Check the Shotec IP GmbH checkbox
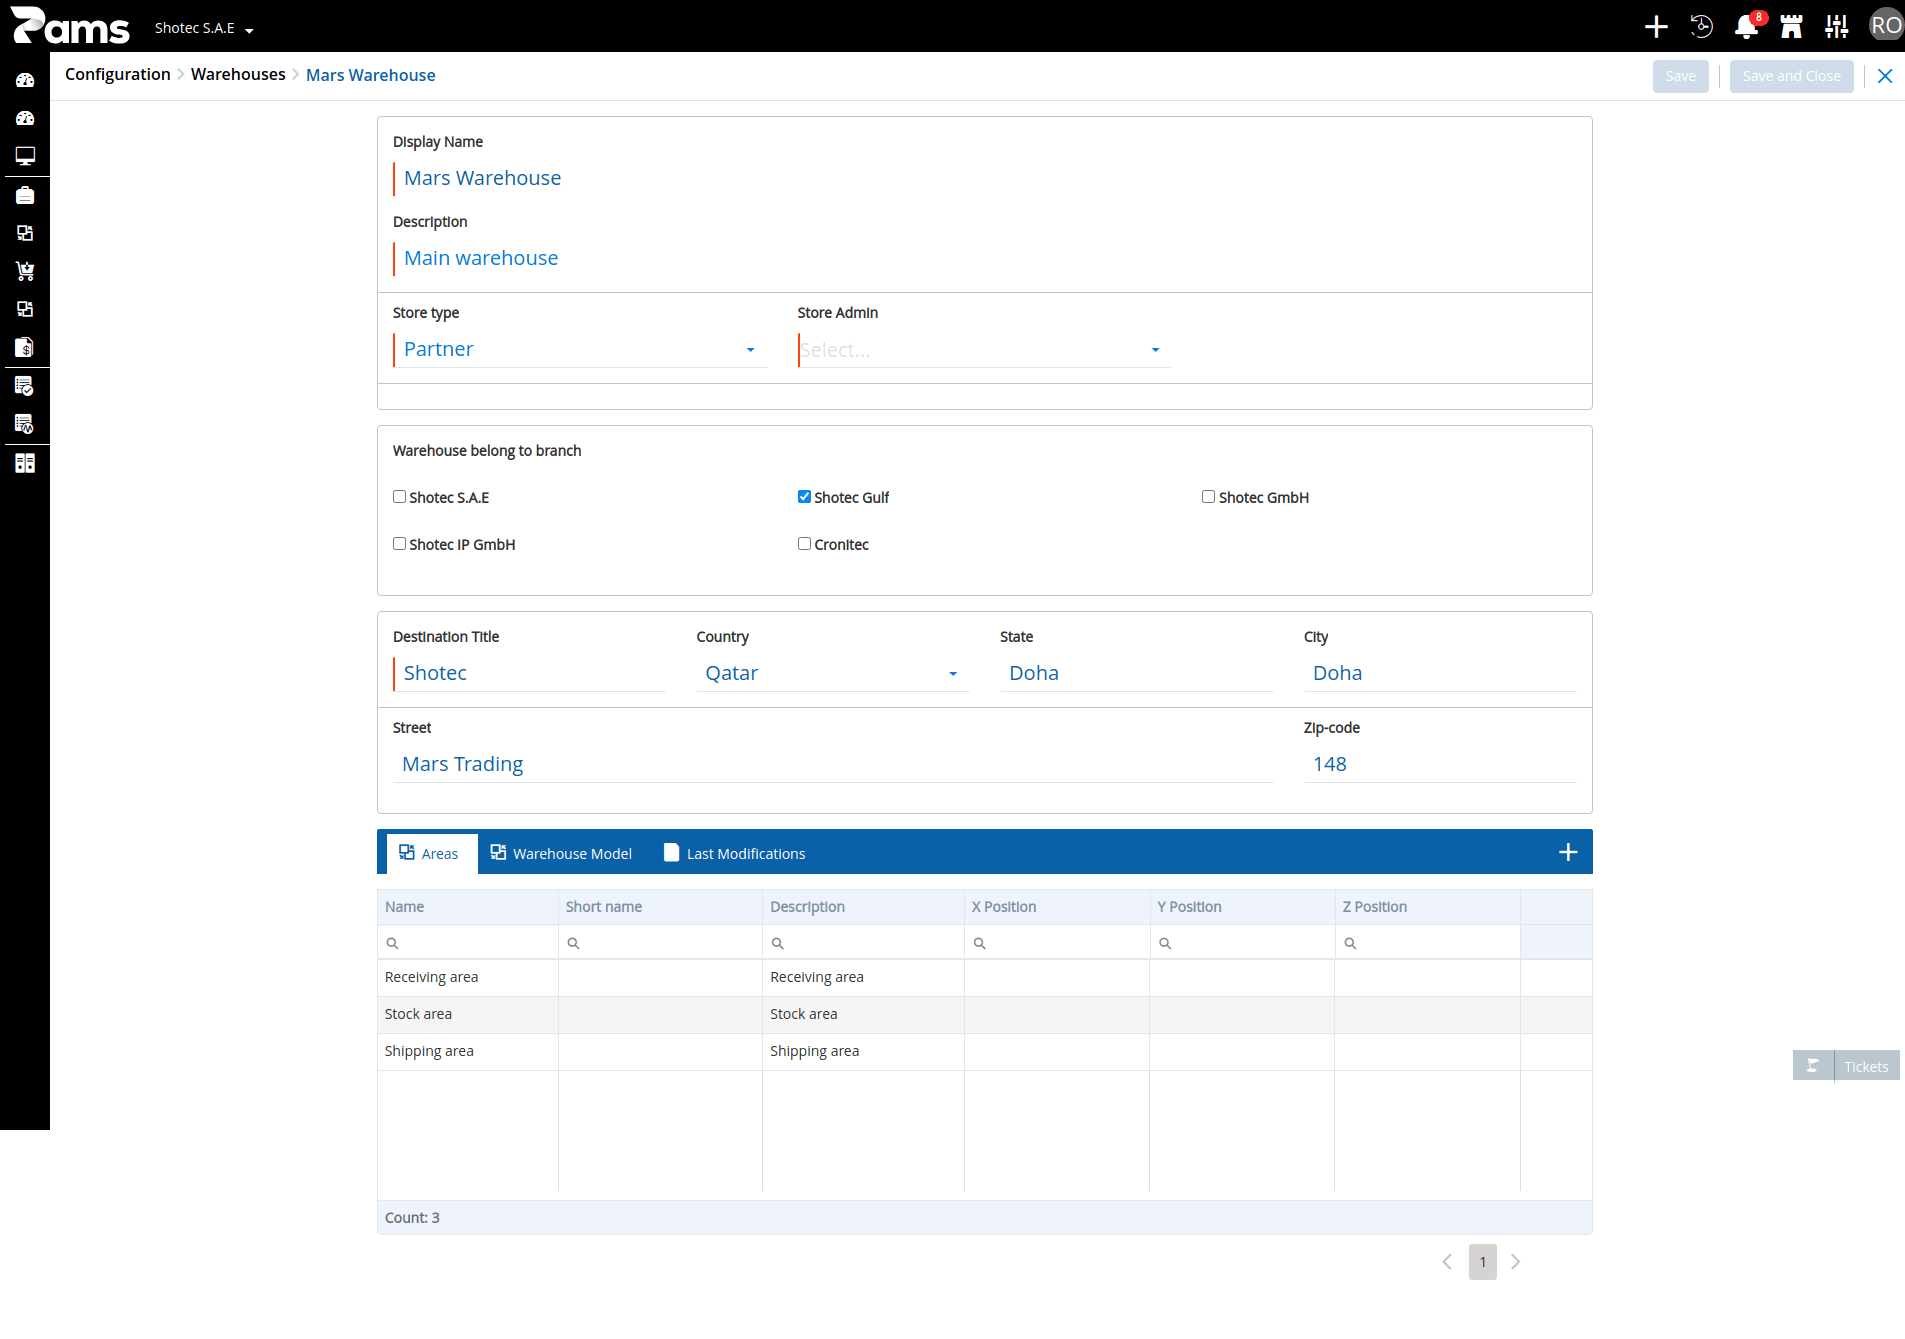Screen dimensions: 1905x1339 point(399,544)
